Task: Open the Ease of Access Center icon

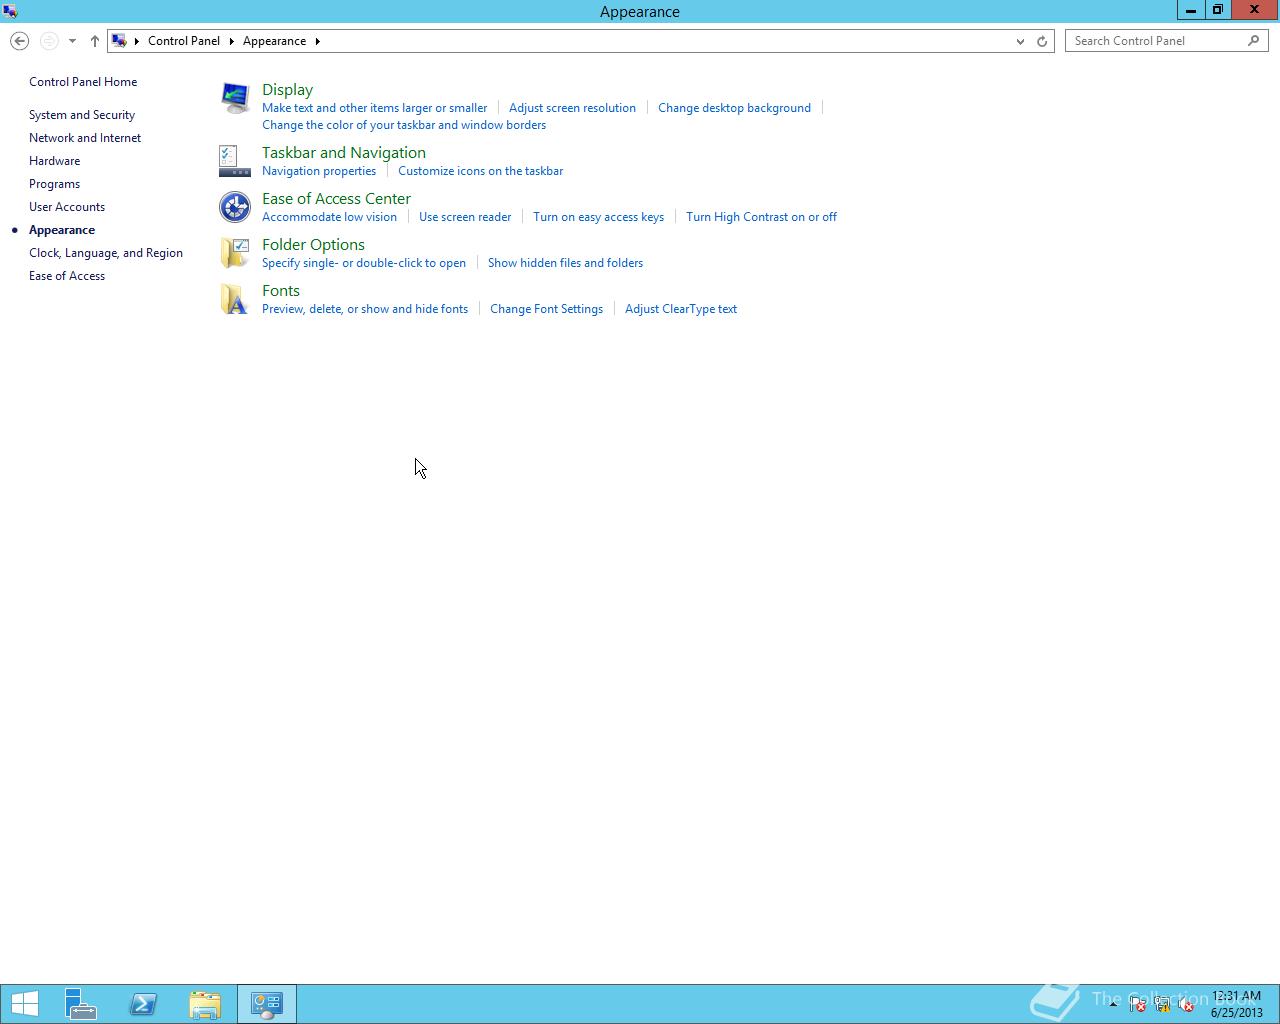Action: coord(235,207)
